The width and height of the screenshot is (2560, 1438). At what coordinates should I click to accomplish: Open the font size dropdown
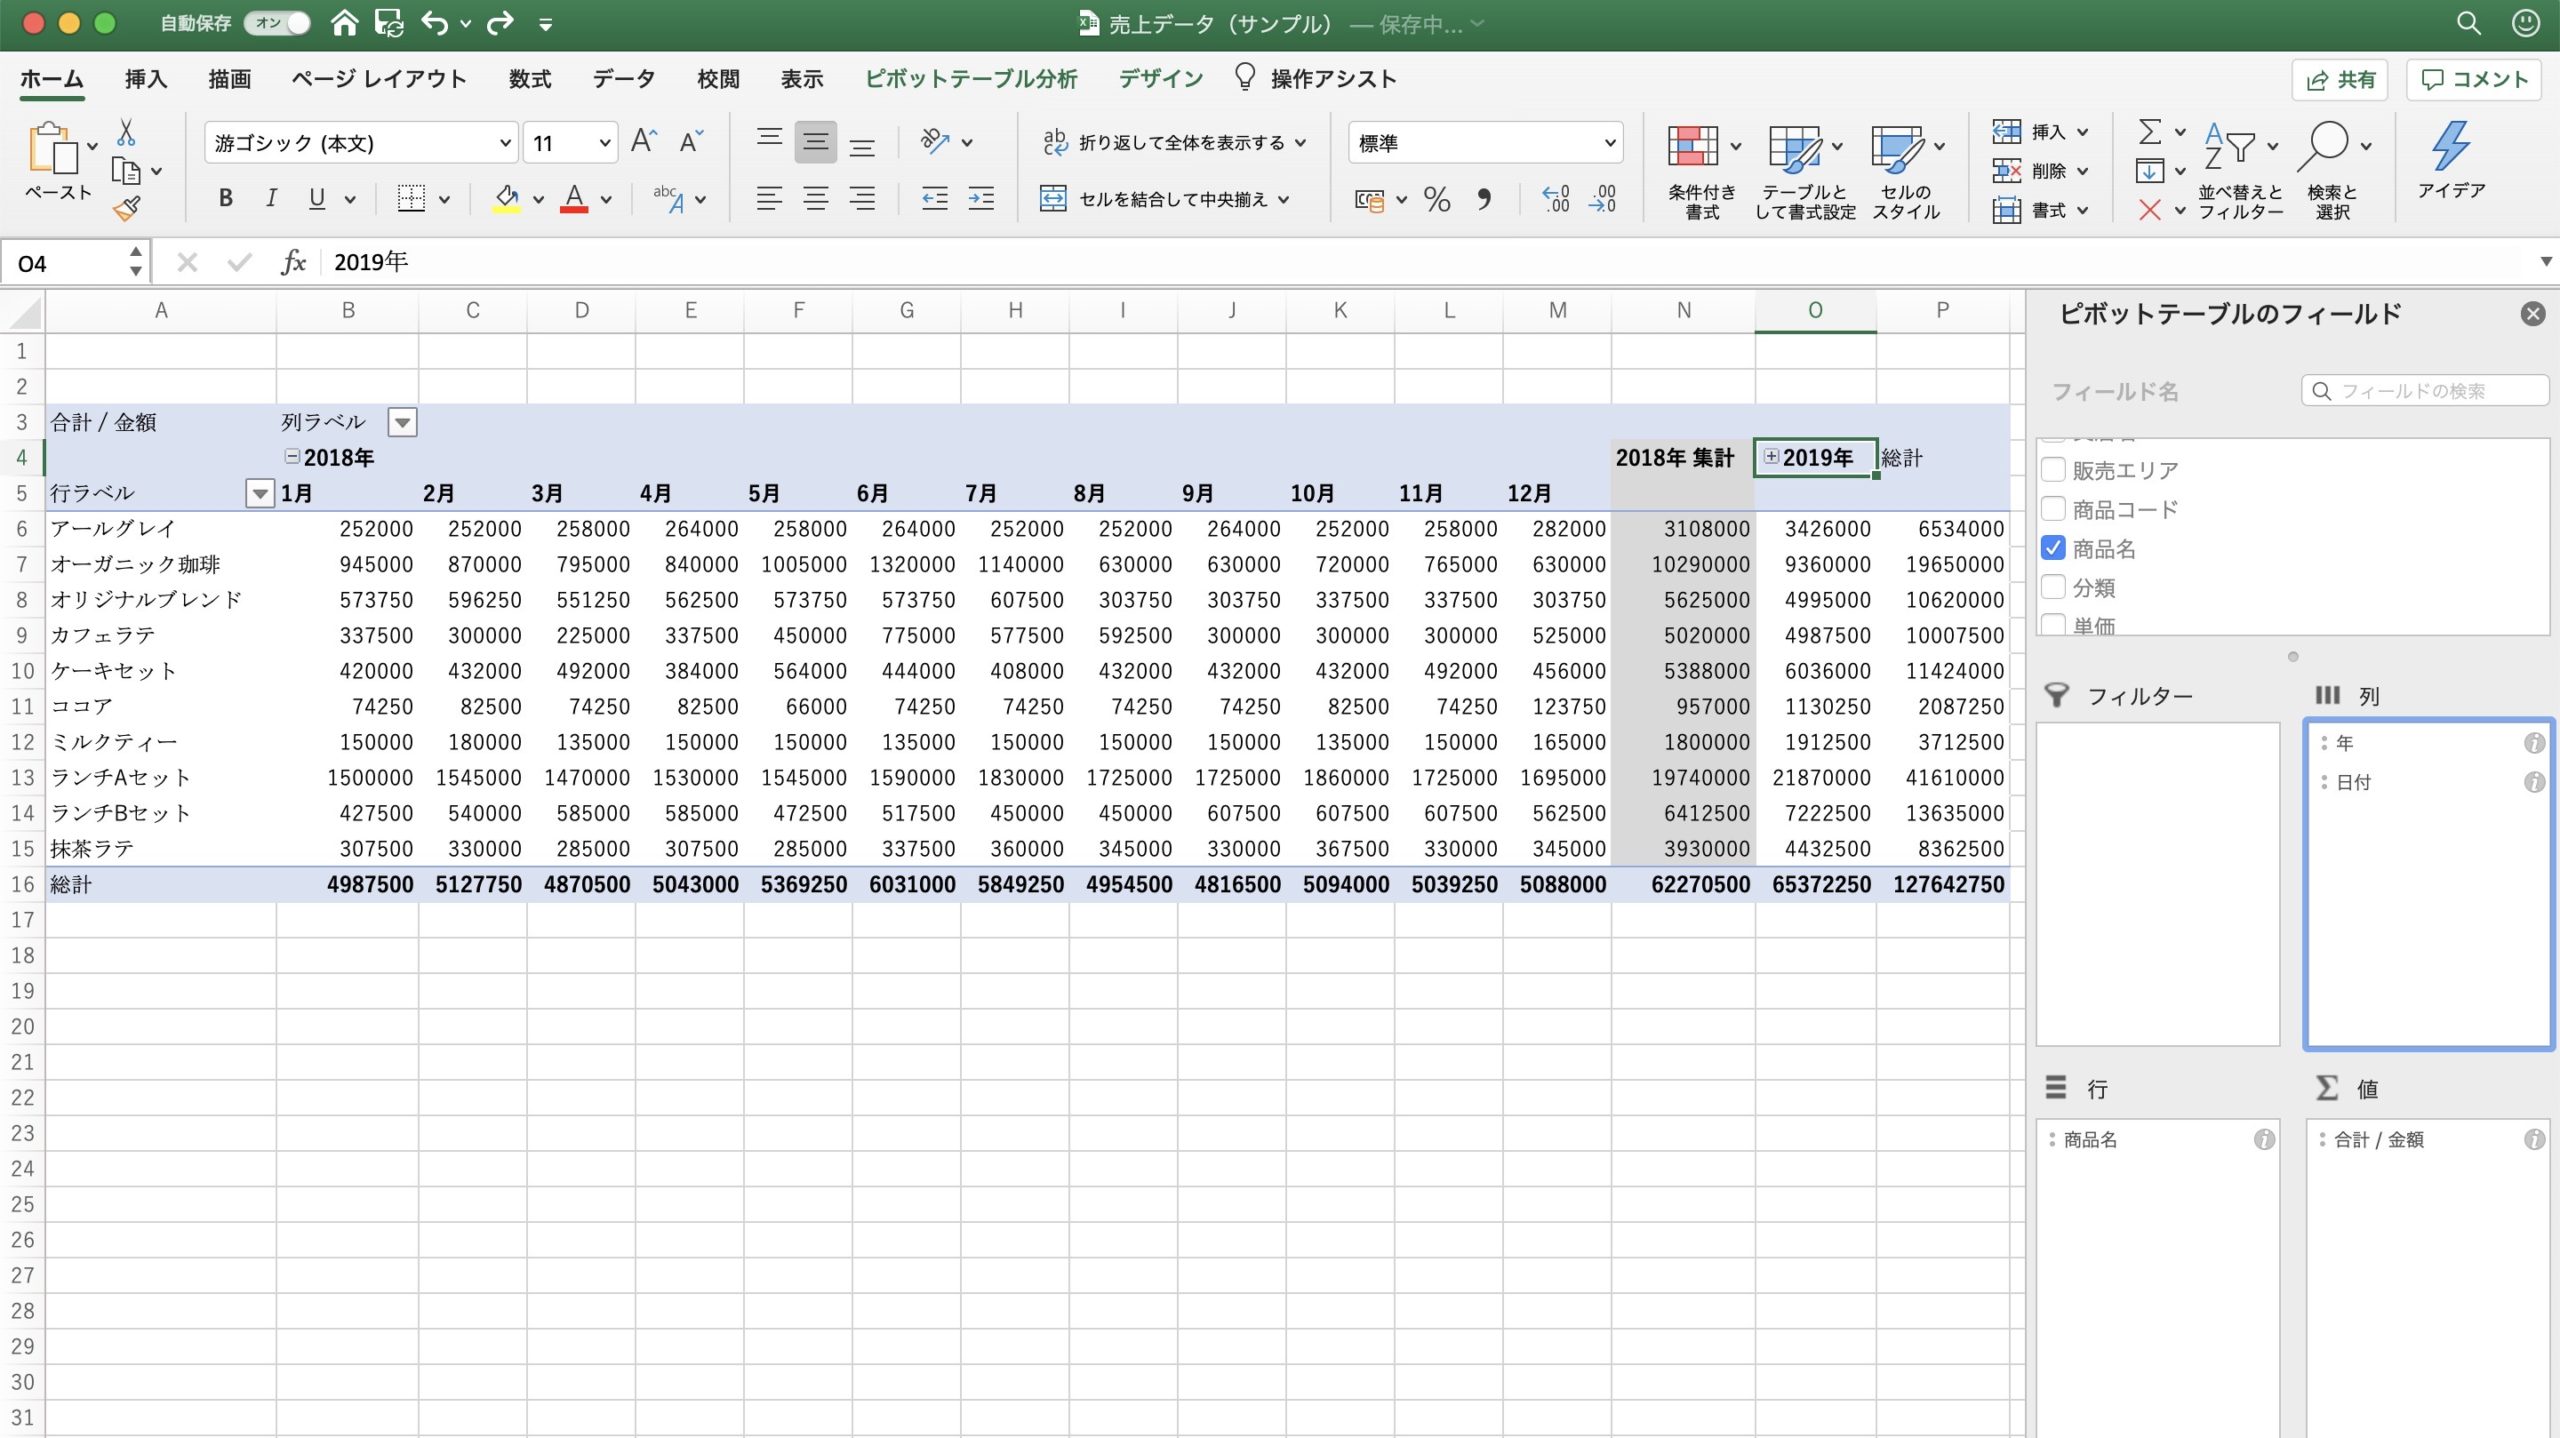click(604, 143)
